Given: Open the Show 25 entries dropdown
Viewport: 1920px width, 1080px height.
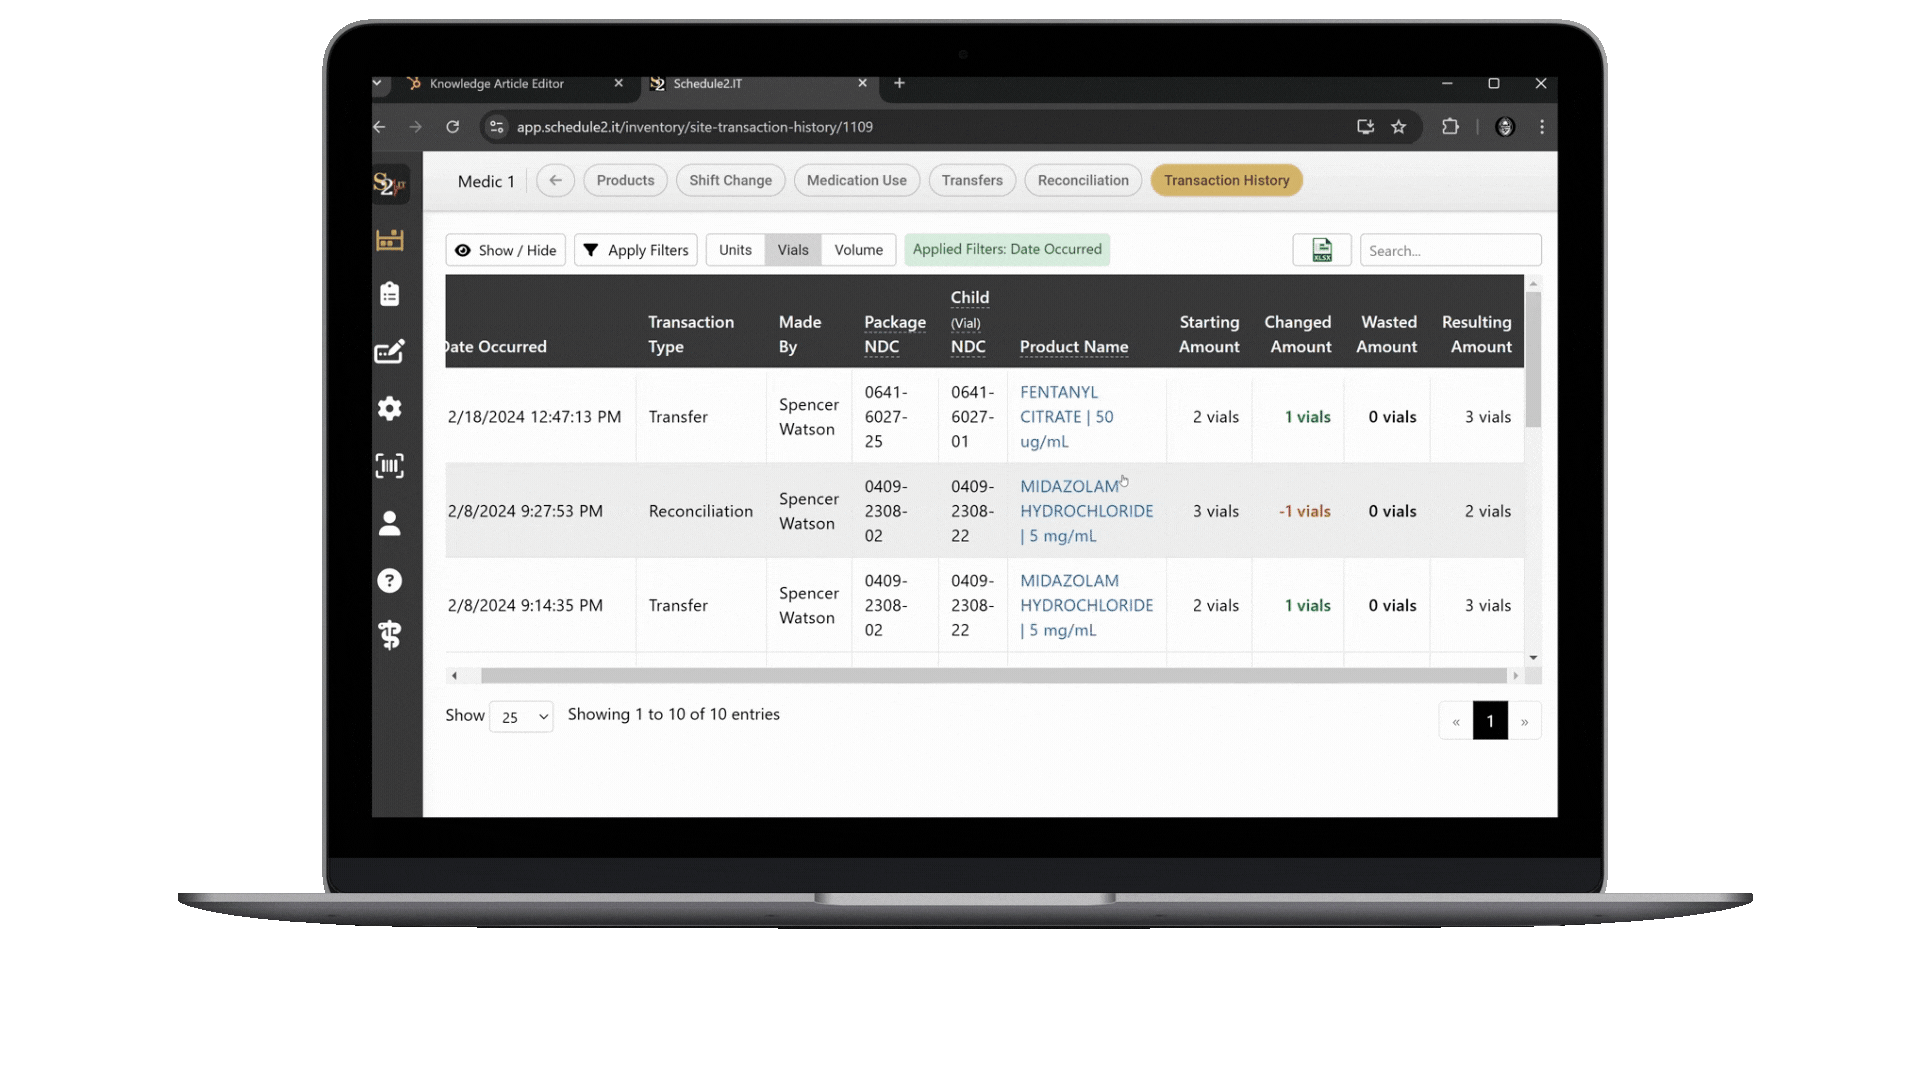Looking at the screenshot, I should [x=521, y=717].
